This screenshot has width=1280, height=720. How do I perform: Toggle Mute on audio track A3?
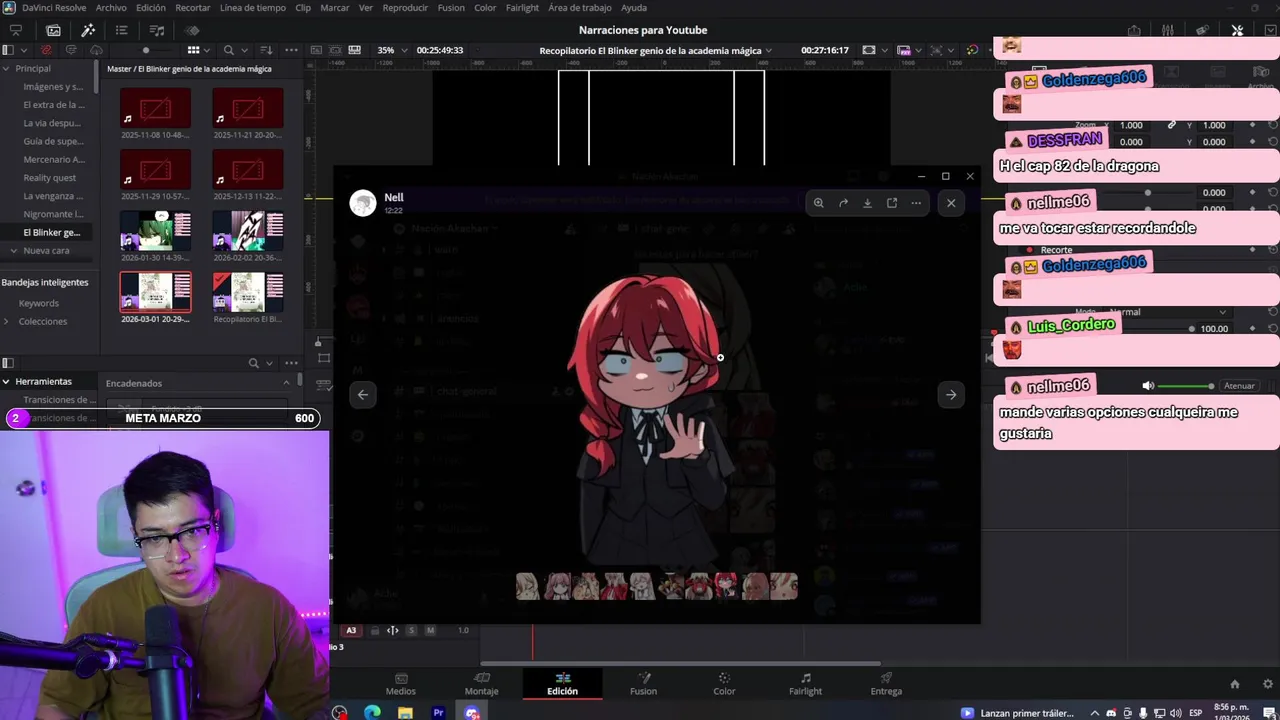click(x=430, y=630)
